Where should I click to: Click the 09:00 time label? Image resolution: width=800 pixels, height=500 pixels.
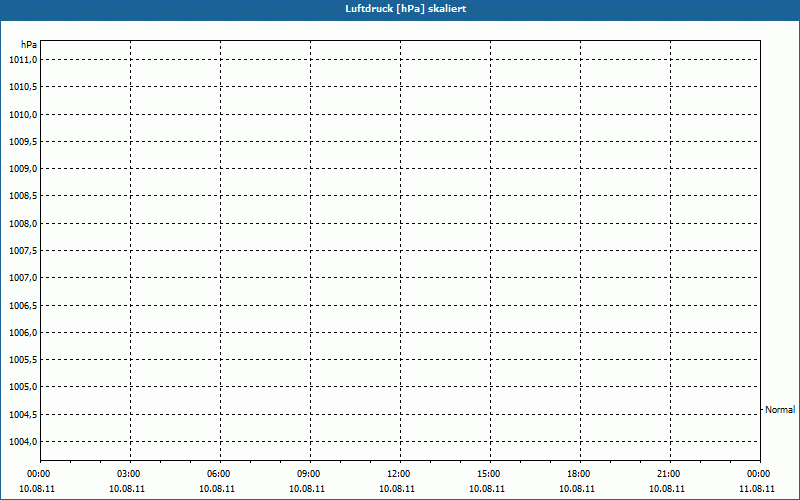click(309, 474)
